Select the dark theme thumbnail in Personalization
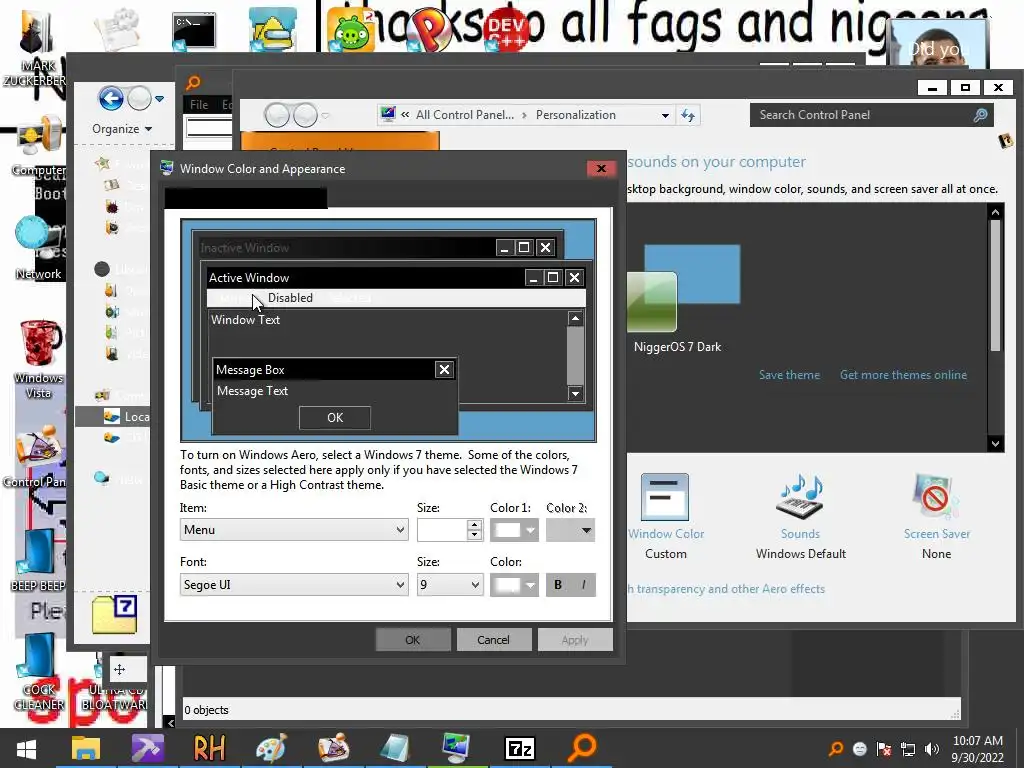Viewport: 1024px width, 768px height. click(x=684, y=287)
